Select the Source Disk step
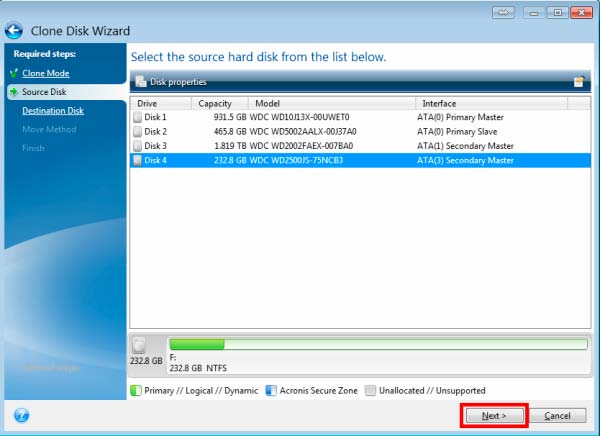600x436 pixels. point(44,92)
